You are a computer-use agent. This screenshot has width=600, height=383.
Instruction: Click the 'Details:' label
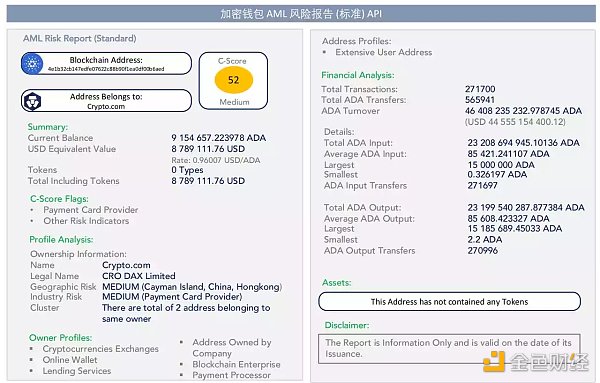click(x=339, y=132)
